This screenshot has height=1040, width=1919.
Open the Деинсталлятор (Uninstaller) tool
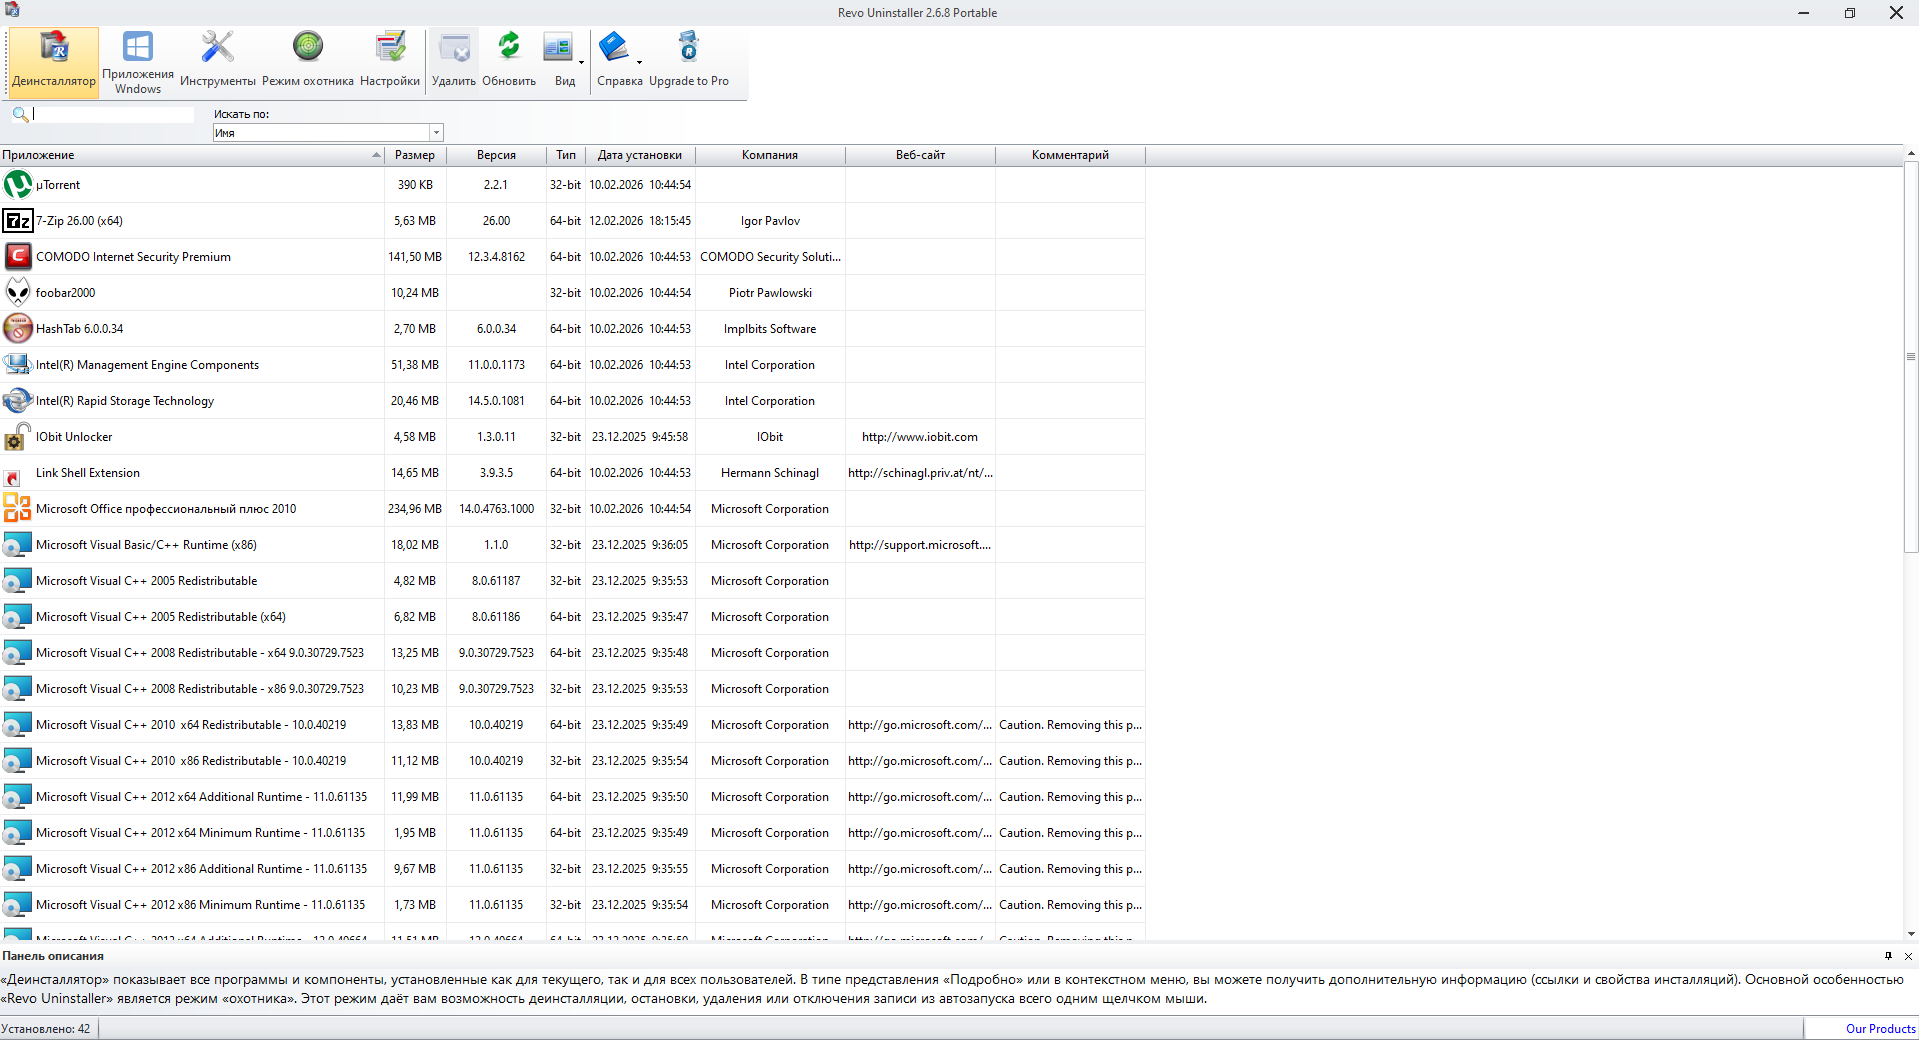(54, 61)
